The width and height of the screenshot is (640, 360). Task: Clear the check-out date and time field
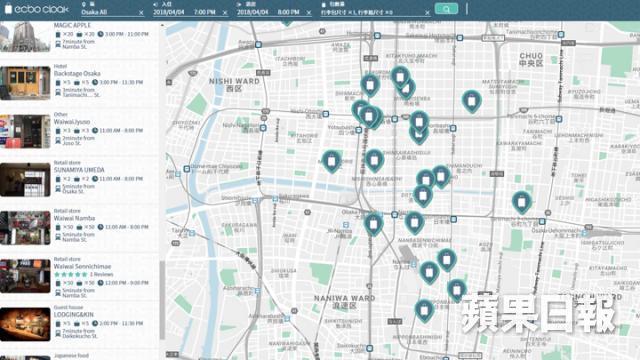(x=309, y=13)
